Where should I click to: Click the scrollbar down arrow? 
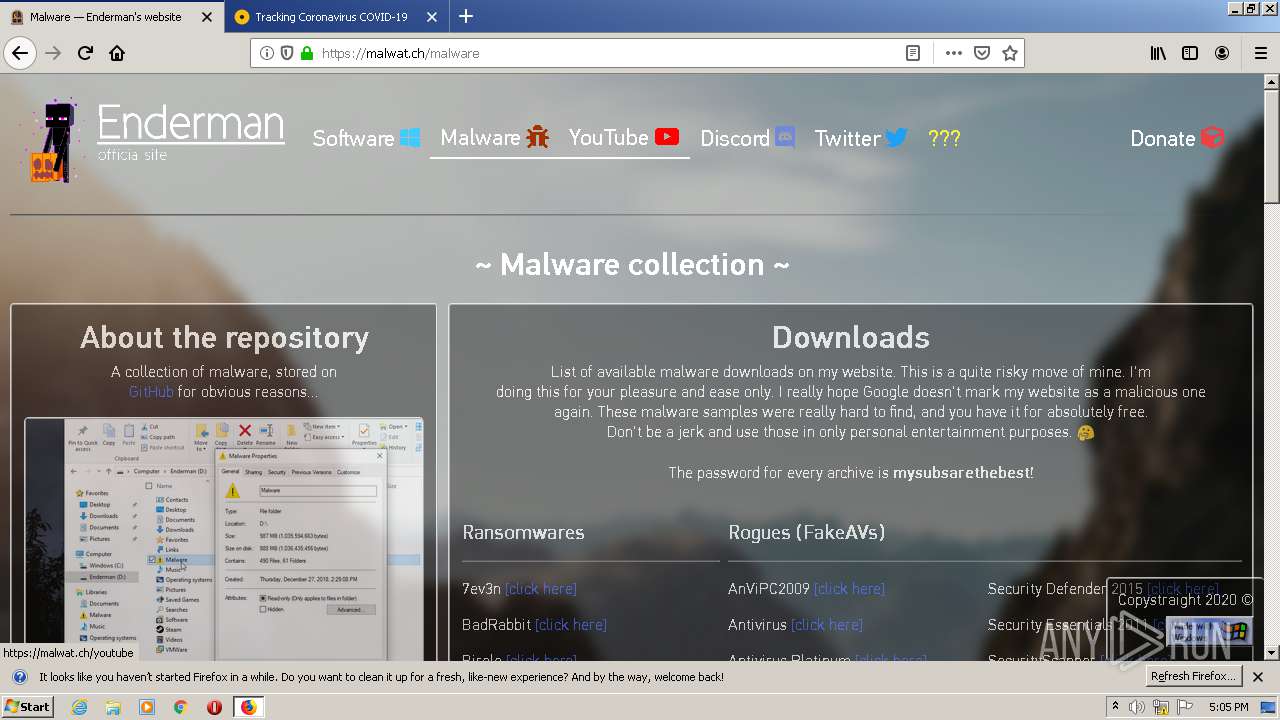tap(1272, 653)
